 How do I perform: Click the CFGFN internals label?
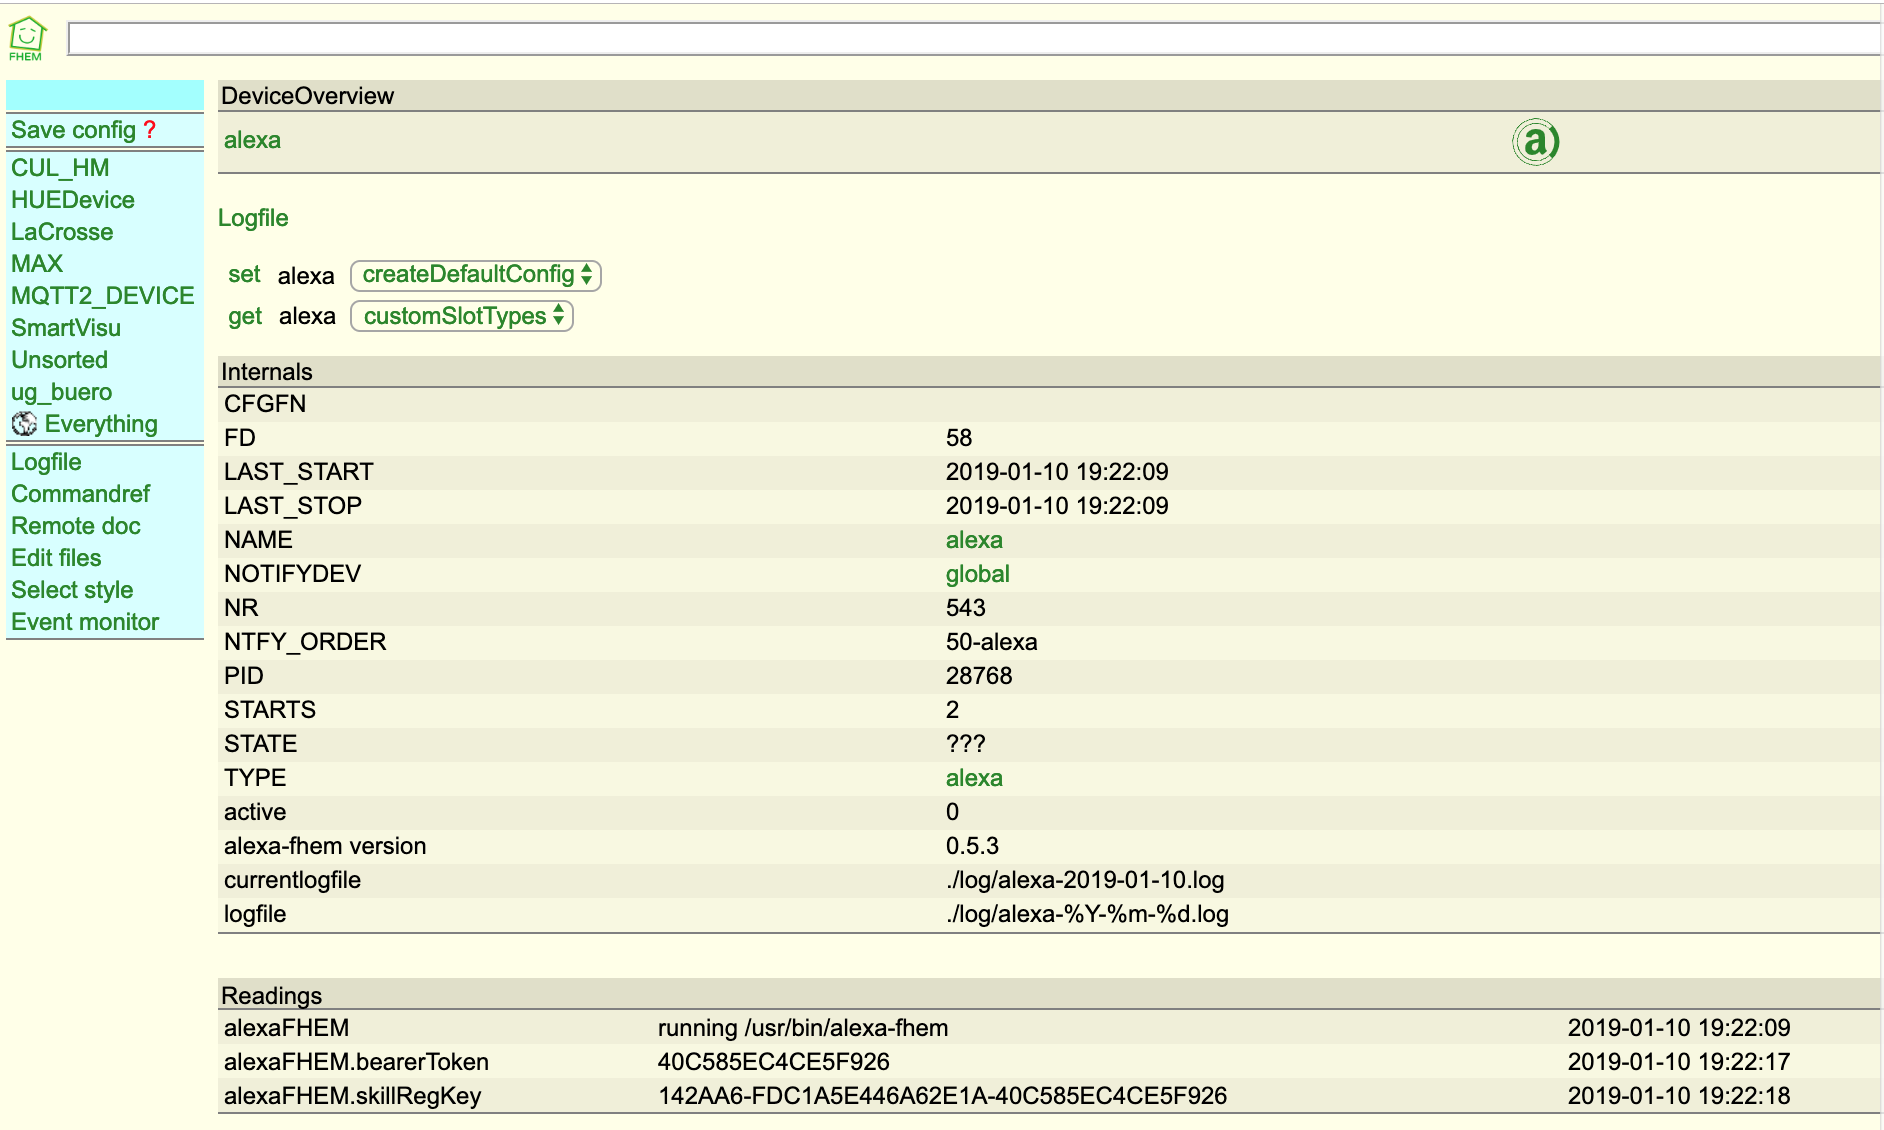click(265, 404)
